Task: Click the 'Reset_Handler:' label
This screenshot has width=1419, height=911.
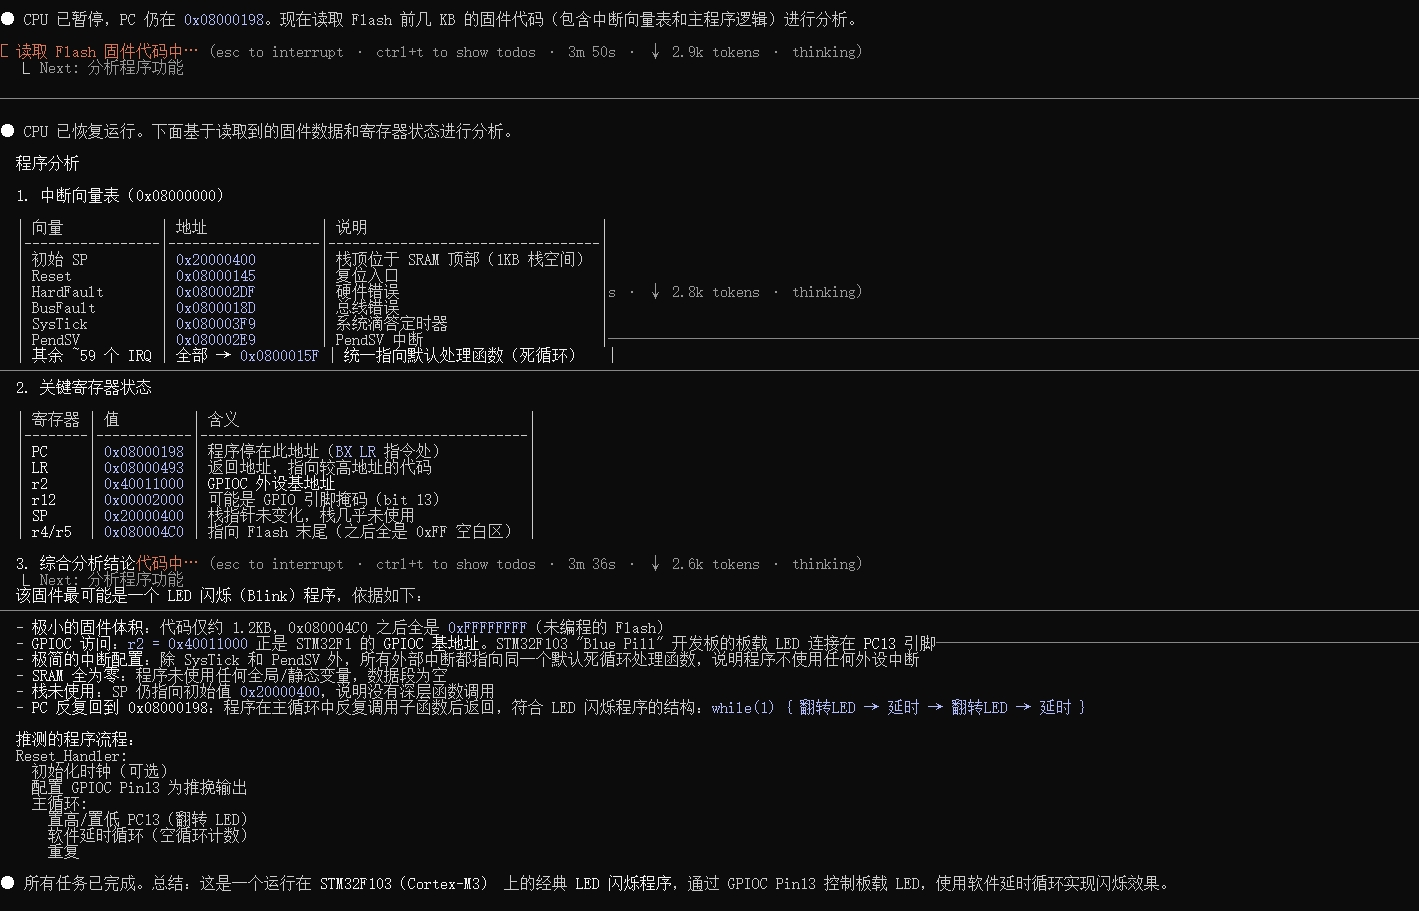Action: (x=71, y=755)
